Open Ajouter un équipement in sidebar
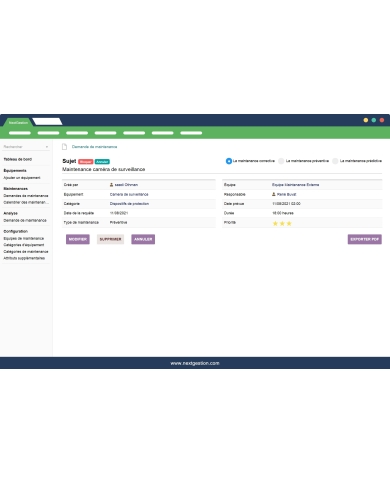The image size is (390, 484). click(22, 178)
